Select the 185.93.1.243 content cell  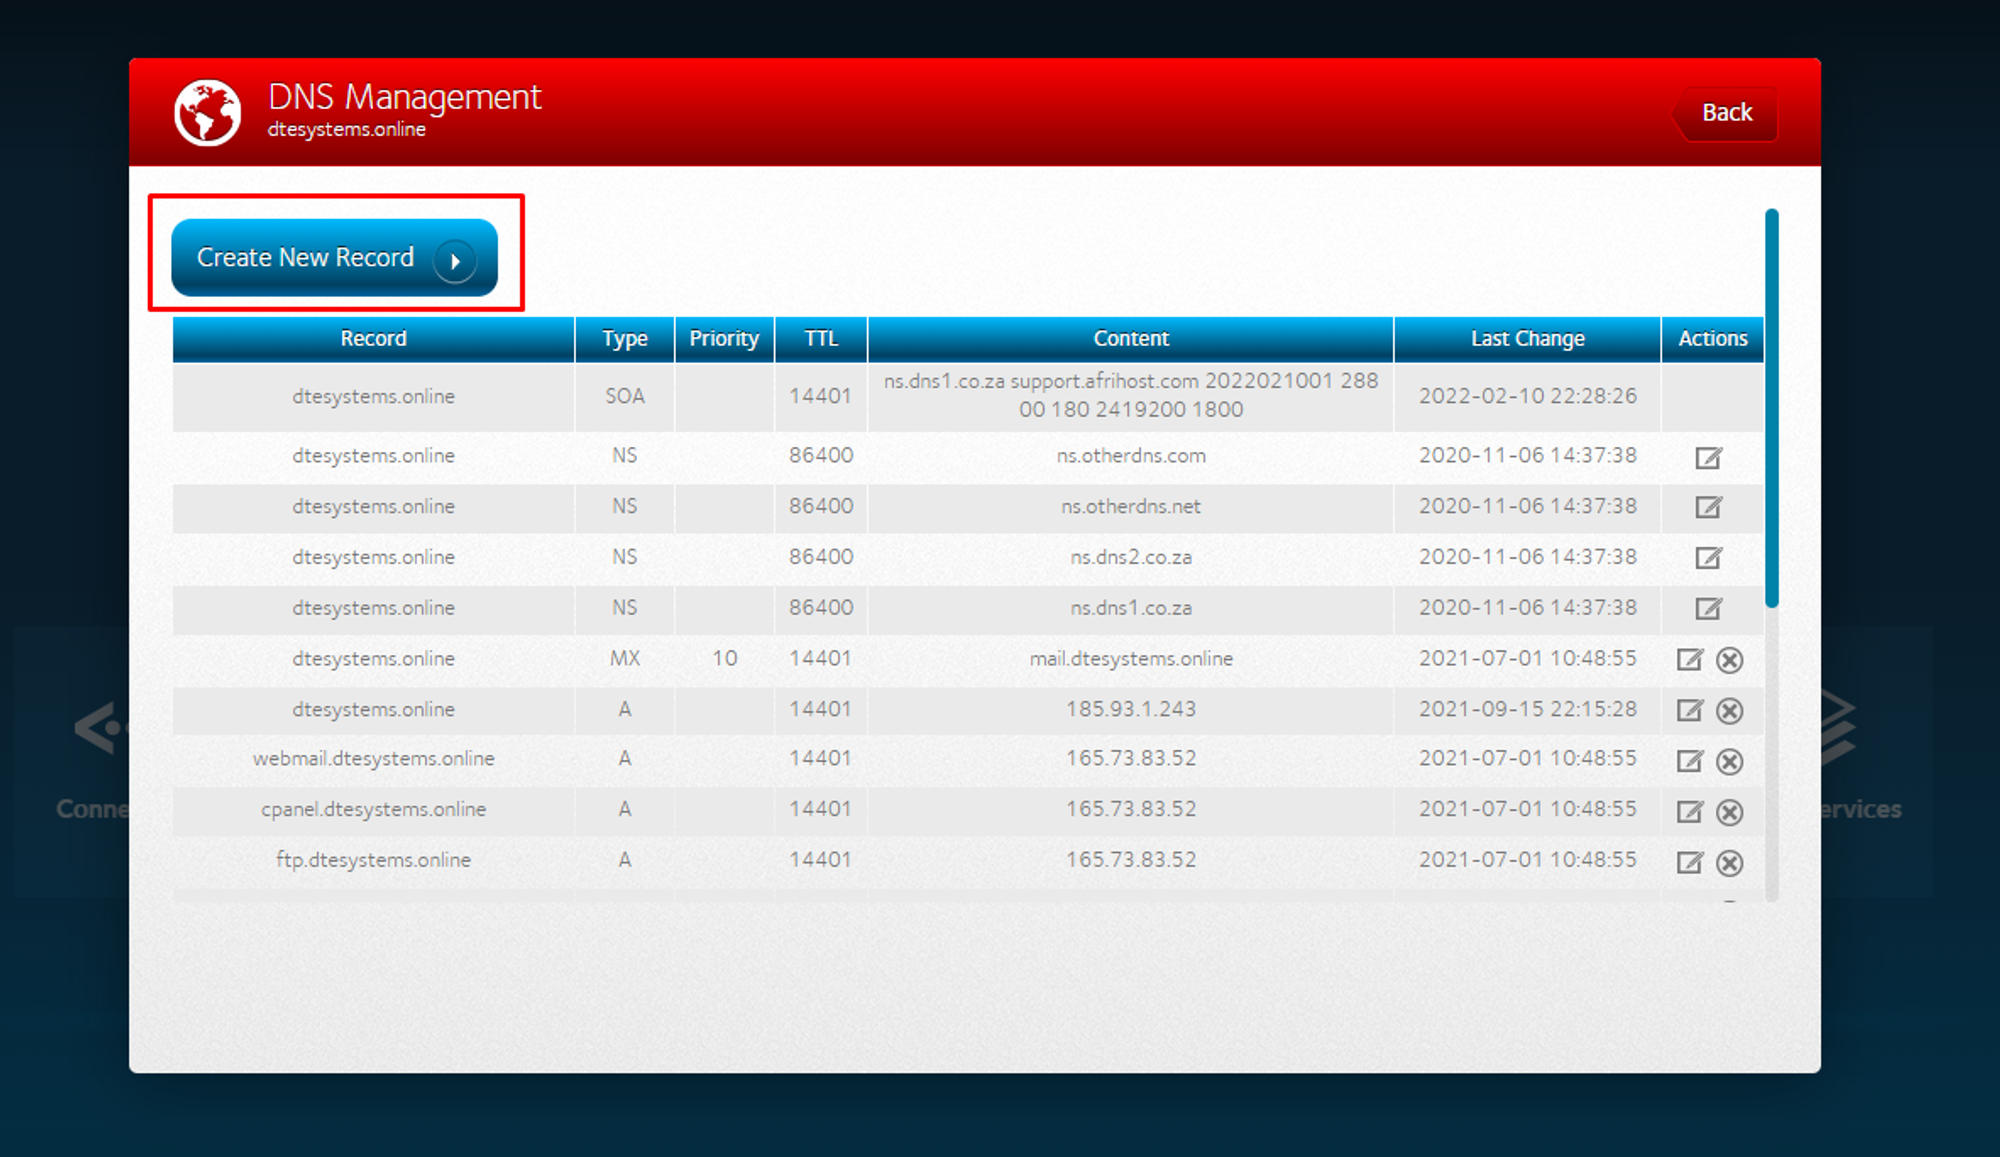1131,709
